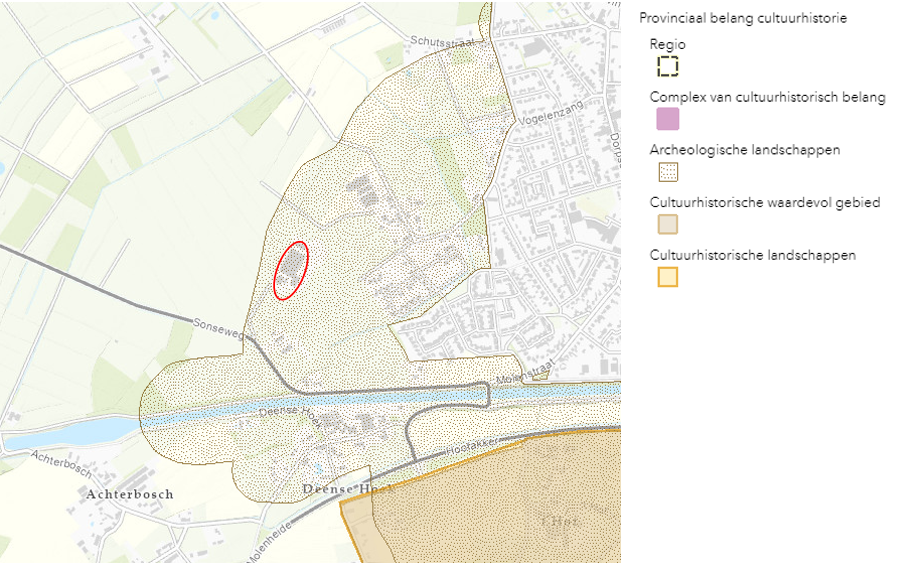This screenshot has width=915, height=563.
Task: Click the Cultuurhistorische waardevol gebied label
Action: tap(765, 202)
